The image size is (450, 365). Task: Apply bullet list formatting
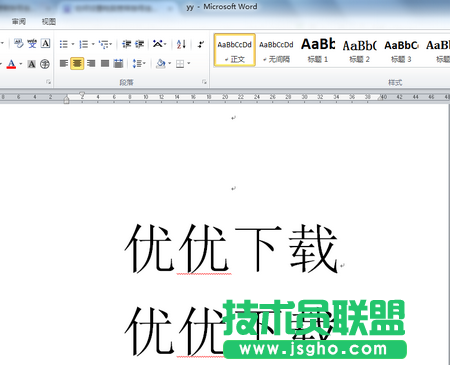point(64,44)
